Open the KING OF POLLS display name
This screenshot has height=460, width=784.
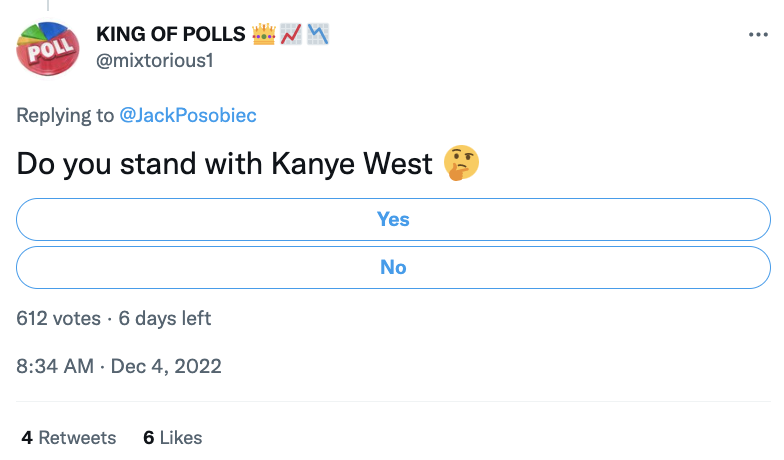[170, 34]
